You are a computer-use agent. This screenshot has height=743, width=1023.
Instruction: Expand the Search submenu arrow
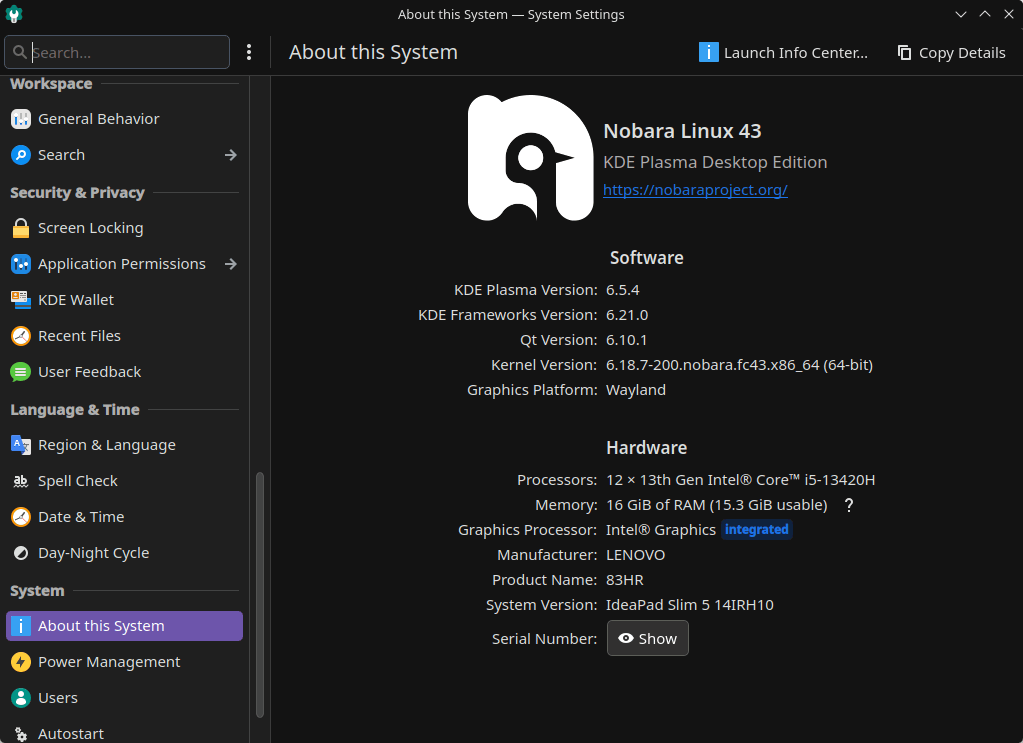click(231, 155)
